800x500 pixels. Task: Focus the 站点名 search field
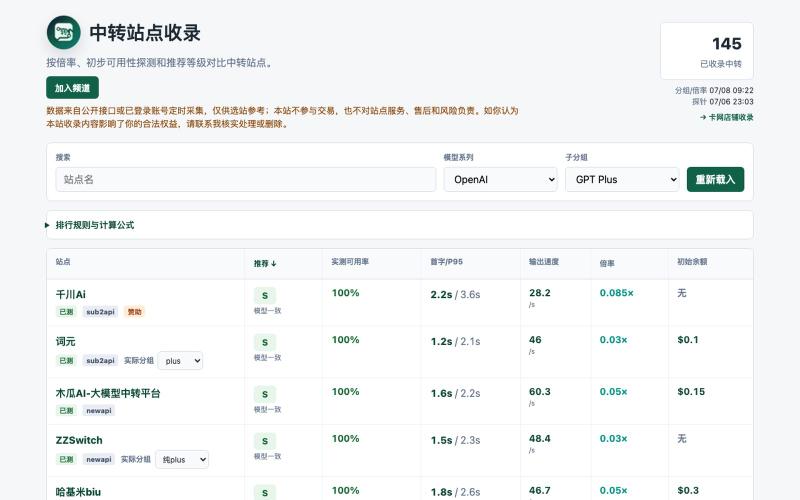pos(246,180)
